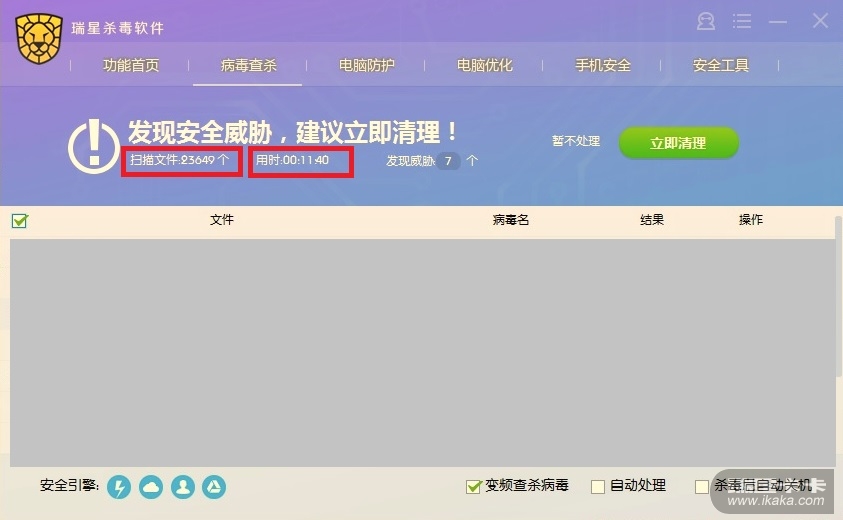Screen dimensions: 843x520
Task: Click the triangle security engine icon
Action: 214,487
